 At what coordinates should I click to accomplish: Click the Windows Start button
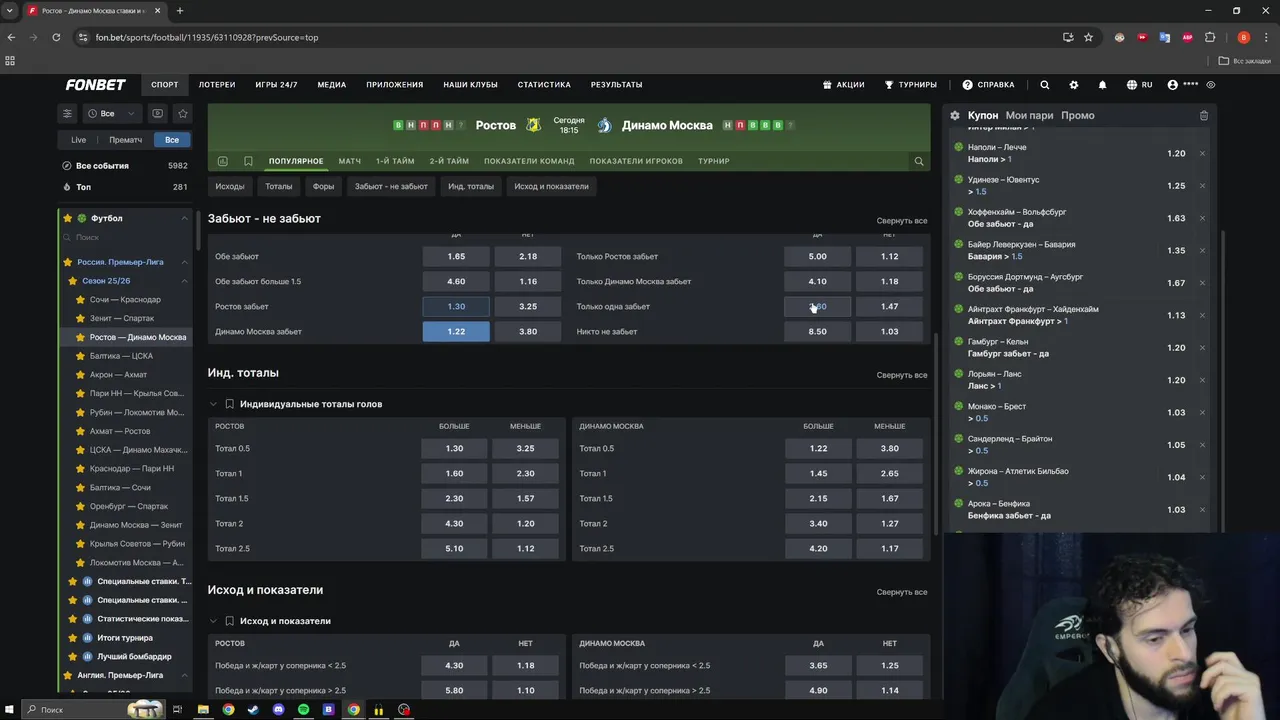point(10,710)
